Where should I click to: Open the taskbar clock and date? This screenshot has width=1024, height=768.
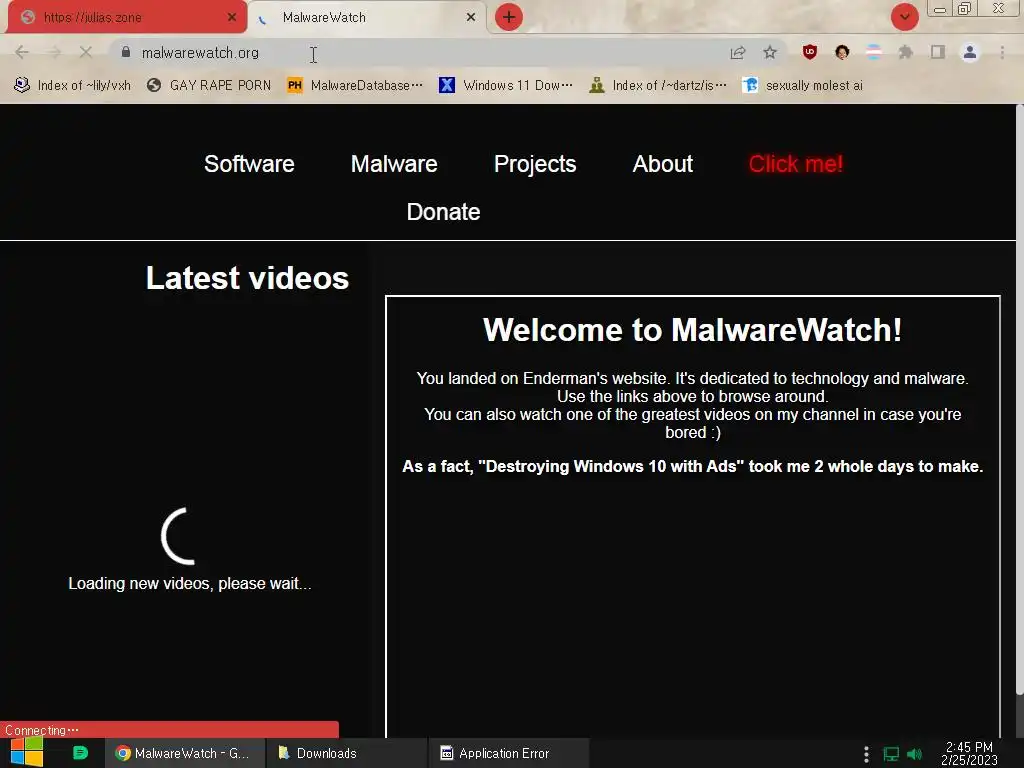point(969,753)
